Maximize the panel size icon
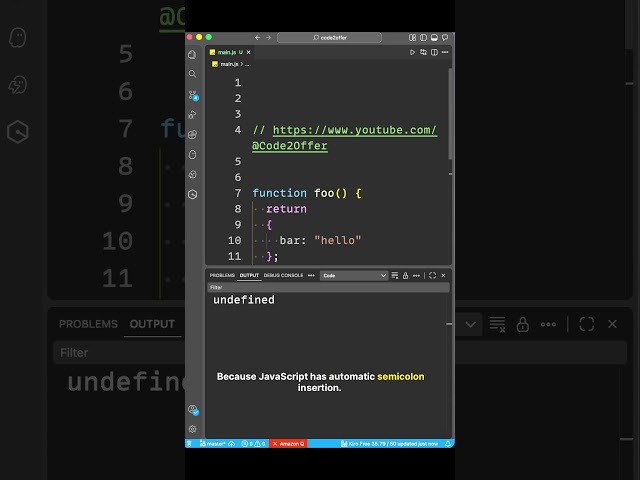 [x=433, y=276]
